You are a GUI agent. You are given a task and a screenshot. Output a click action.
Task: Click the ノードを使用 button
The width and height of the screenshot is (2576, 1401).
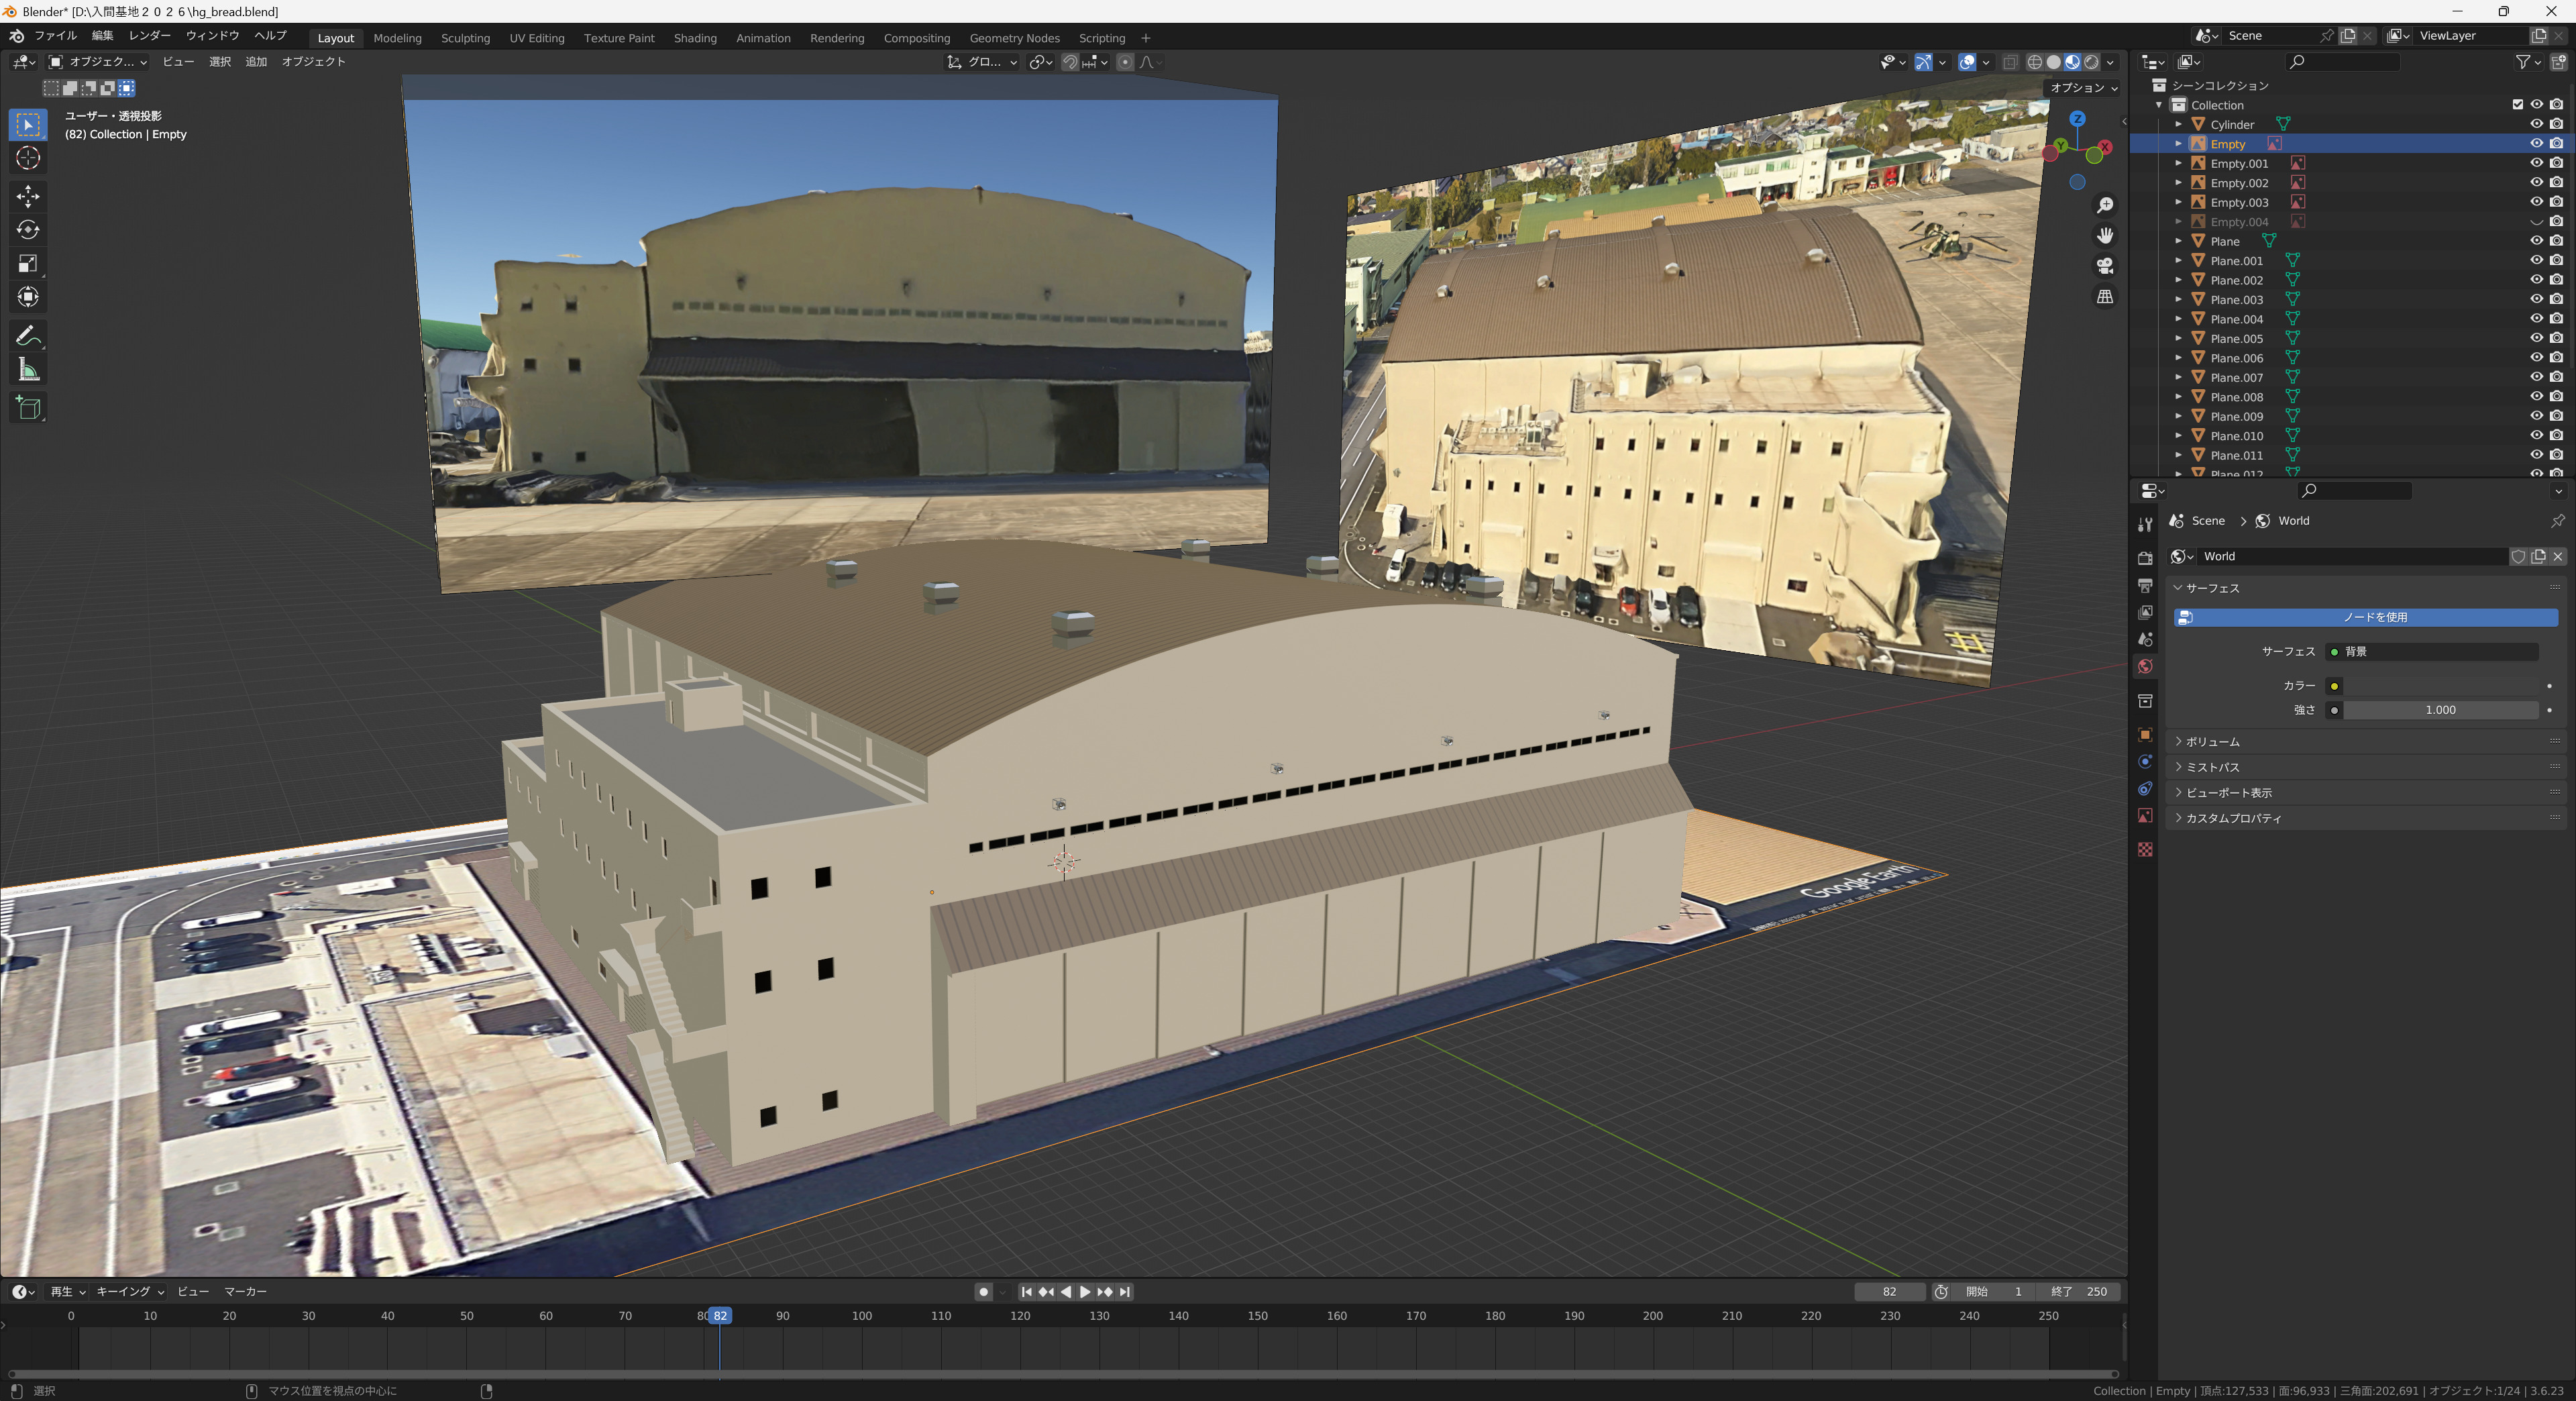pyautogui.click(x=2366, y=617)
